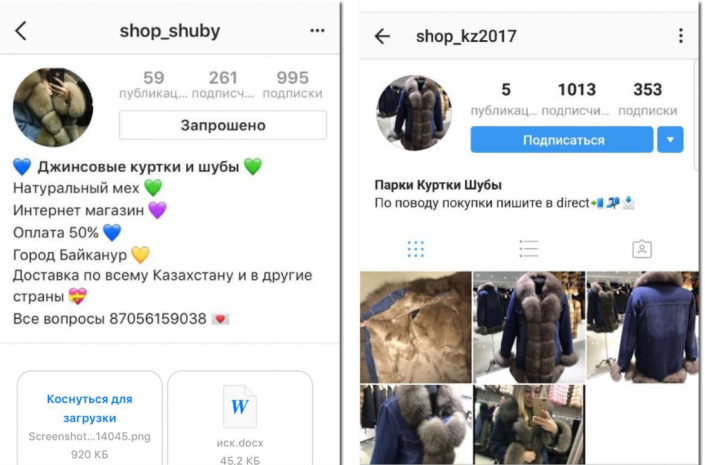
Task: Expand suggestions arrow next to Подписаться
Action: point(670,140)
